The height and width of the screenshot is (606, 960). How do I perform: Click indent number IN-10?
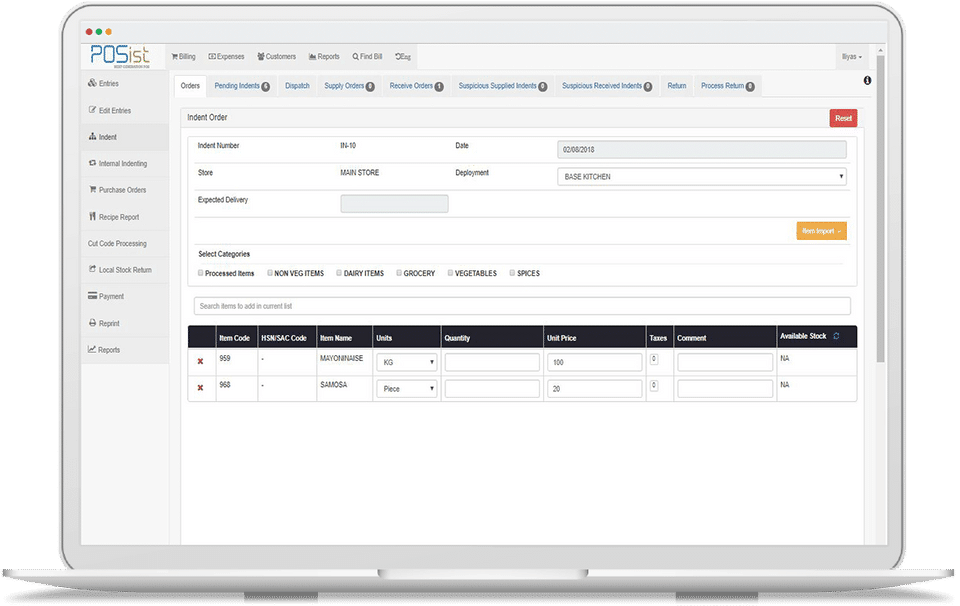[x=348, y=146]
